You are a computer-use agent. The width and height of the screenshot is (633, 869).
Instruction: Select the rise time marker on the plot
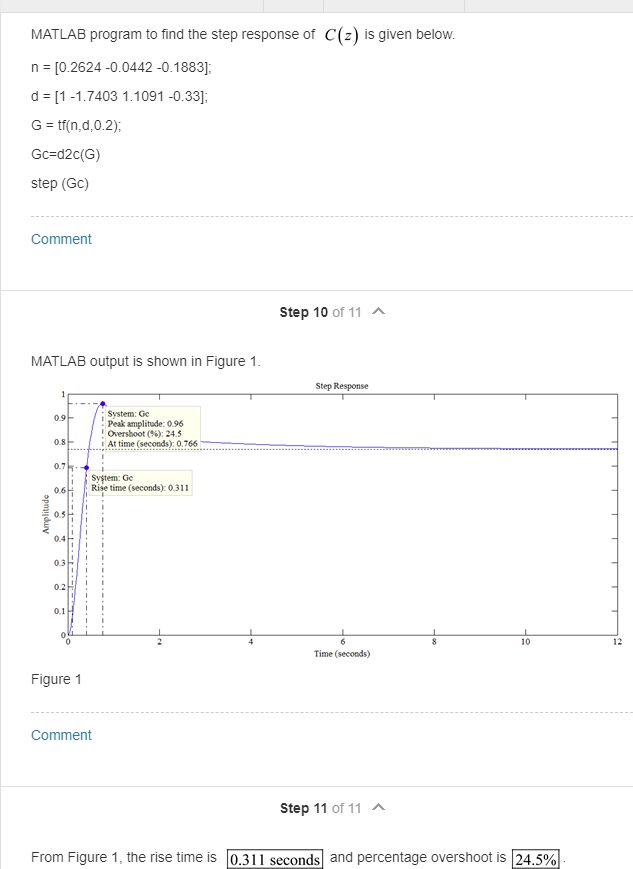click(86, 468)
